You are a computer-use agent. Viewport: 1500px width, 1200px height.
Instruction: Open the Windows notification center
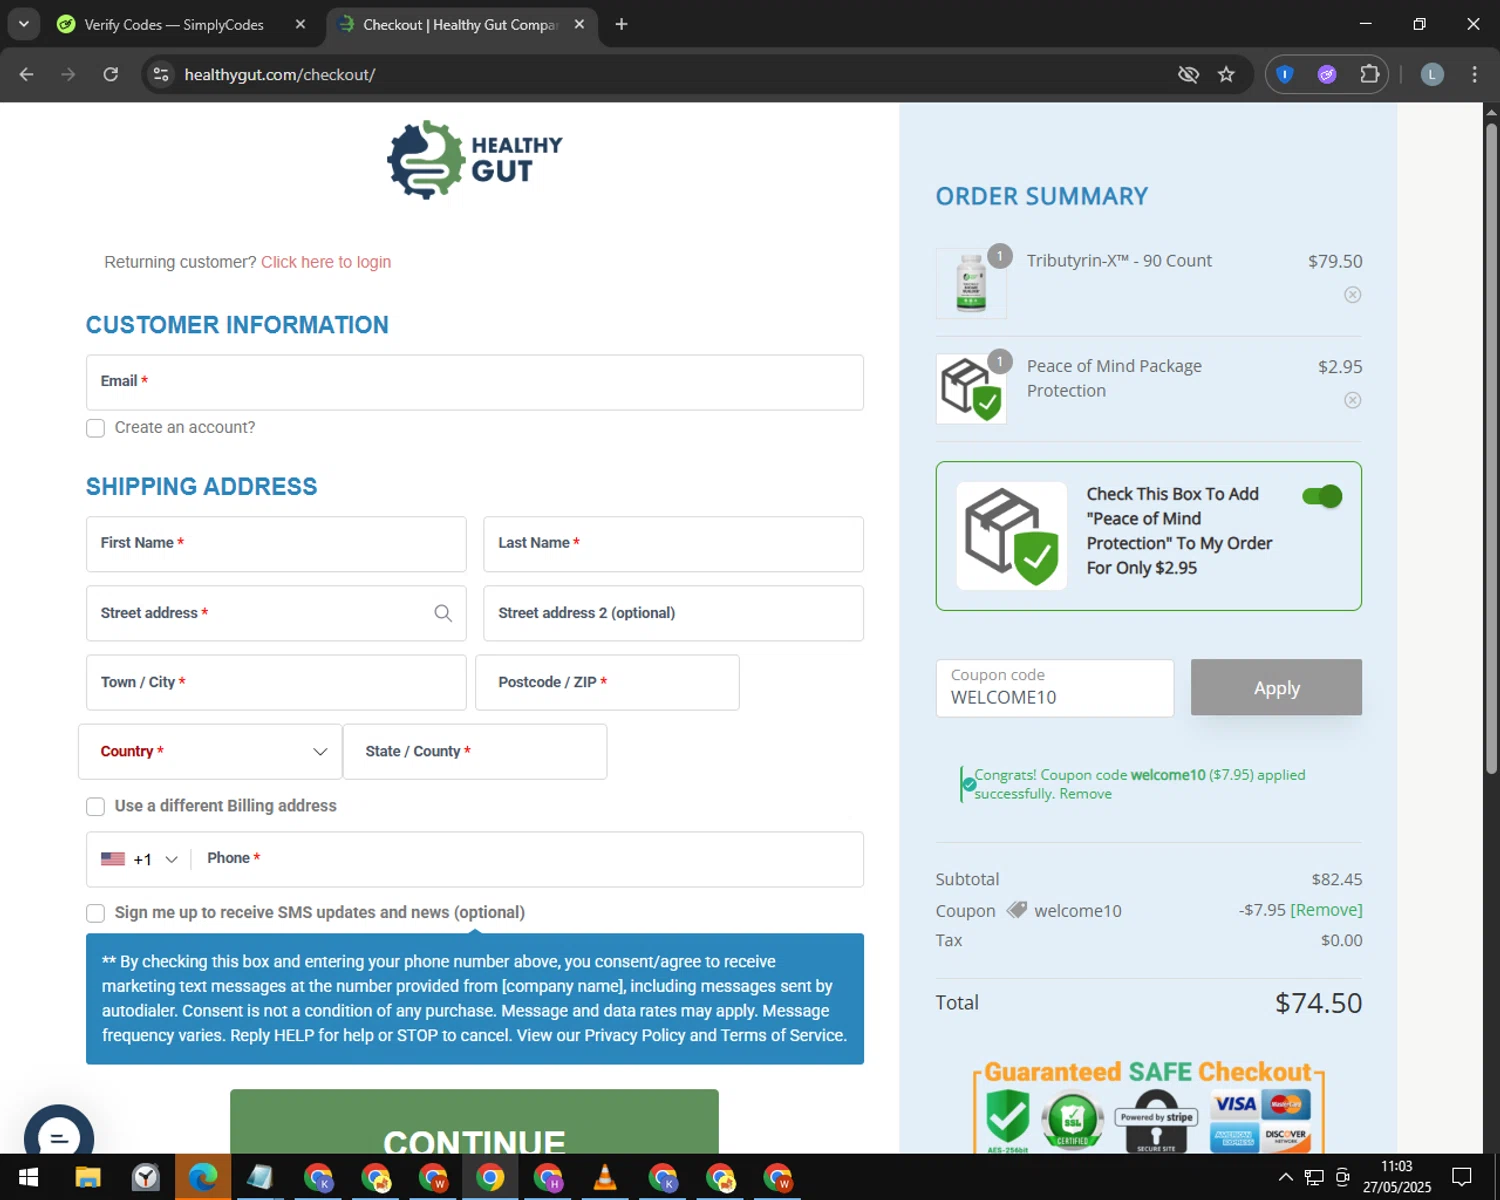click(x=1462, y=1177)
